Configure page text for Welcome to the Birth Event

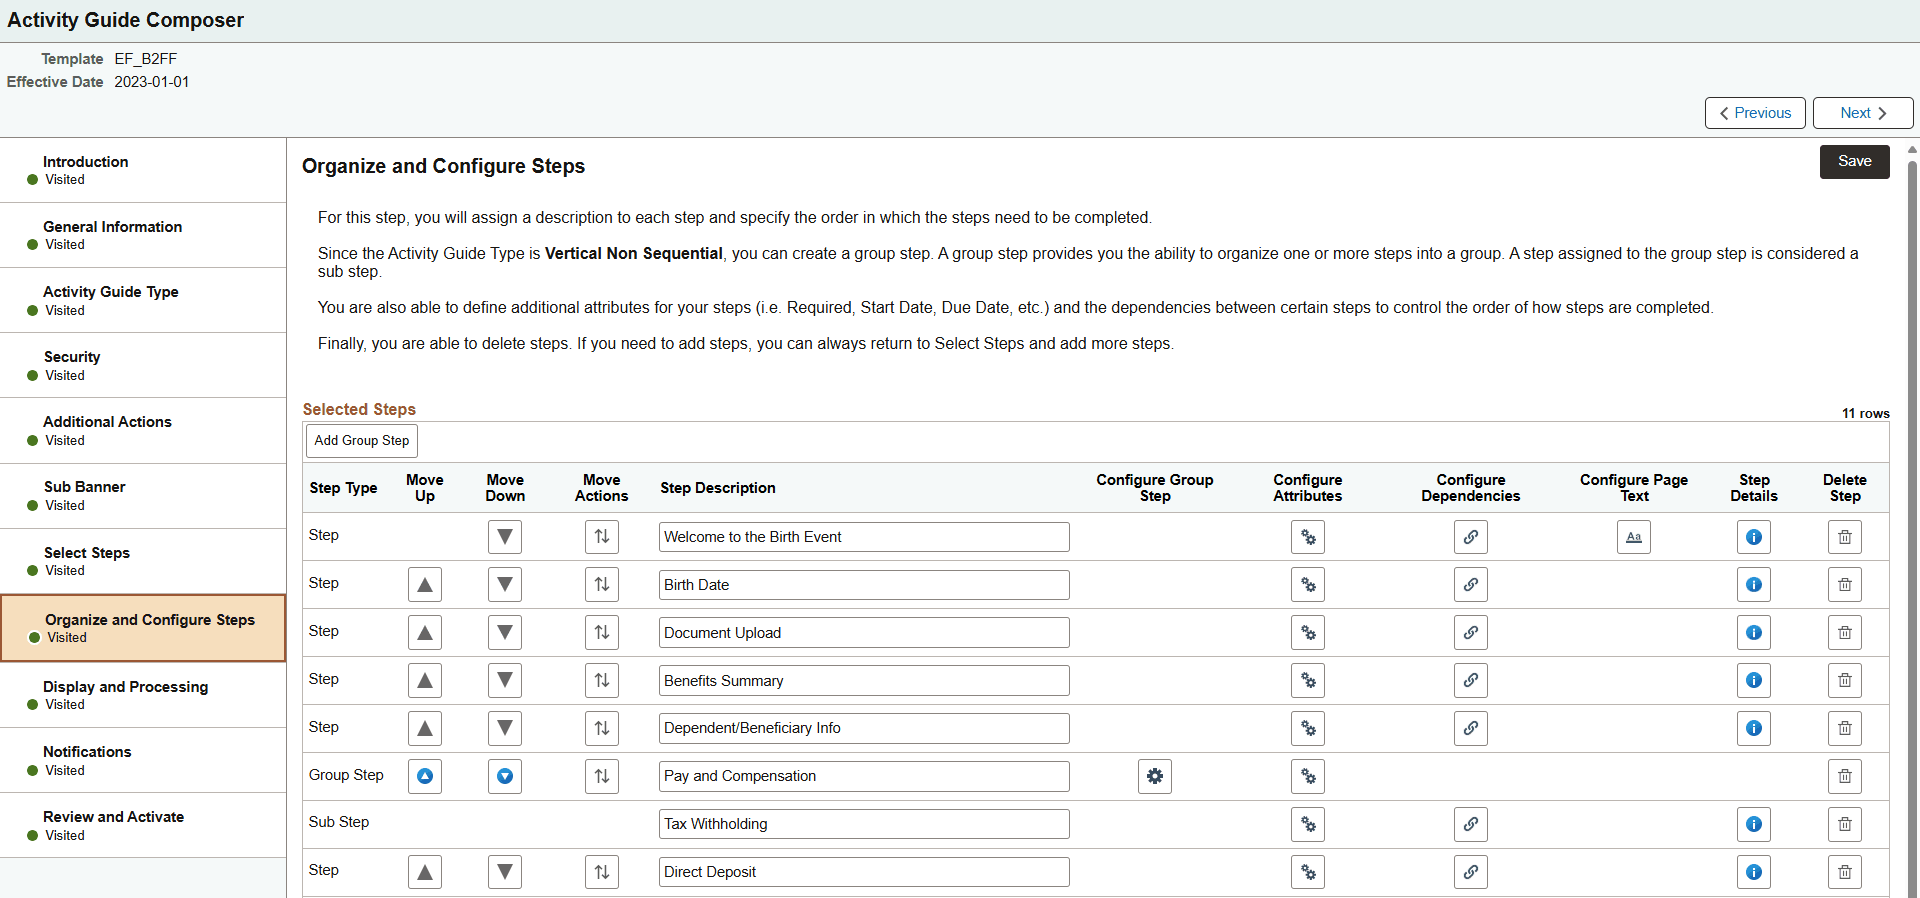1634,537
